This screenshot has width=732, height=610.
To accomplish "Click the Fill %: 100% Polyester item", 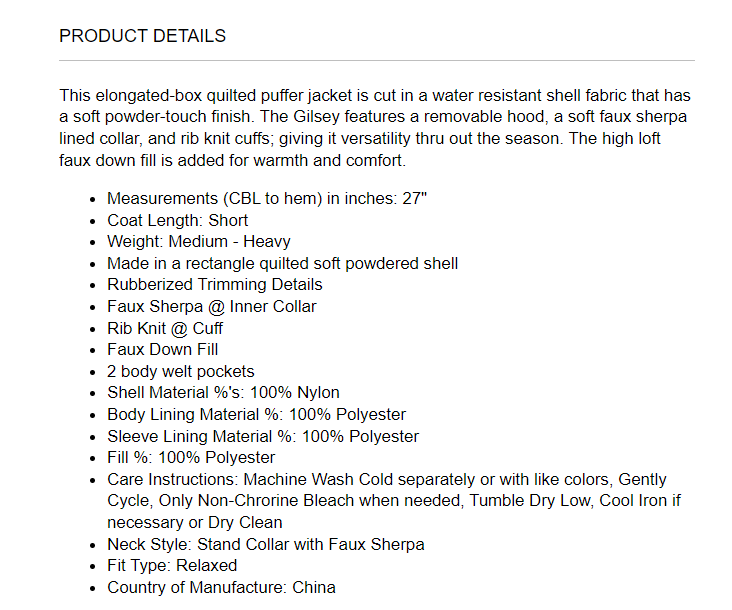I will tap(191, 457).
